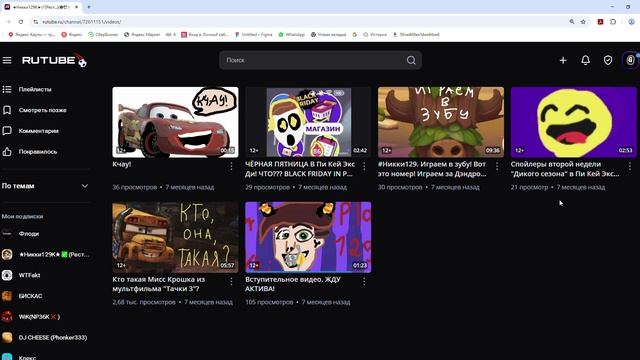This screenshot has height=360, width=640.
Task: Click the search magnifier icon in search bar
Action: point(411,60)
